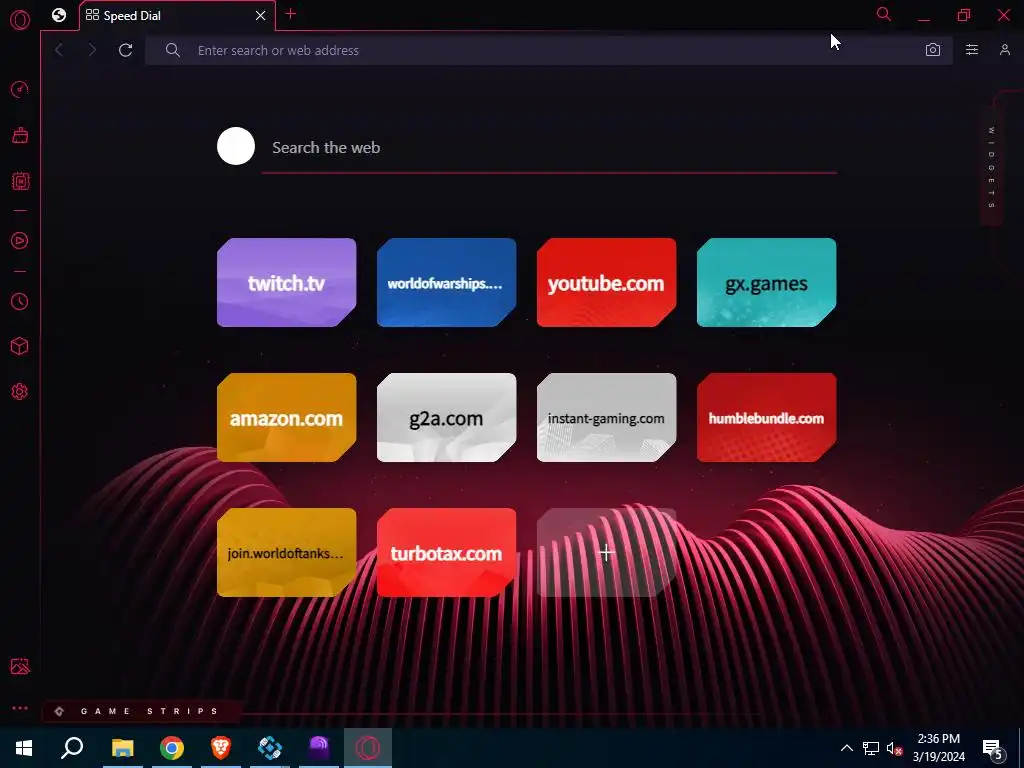The height and width of the screenshot is (768, 1024).
Task: Open the gx.games speed dial tile
Action: click(767, 282)
